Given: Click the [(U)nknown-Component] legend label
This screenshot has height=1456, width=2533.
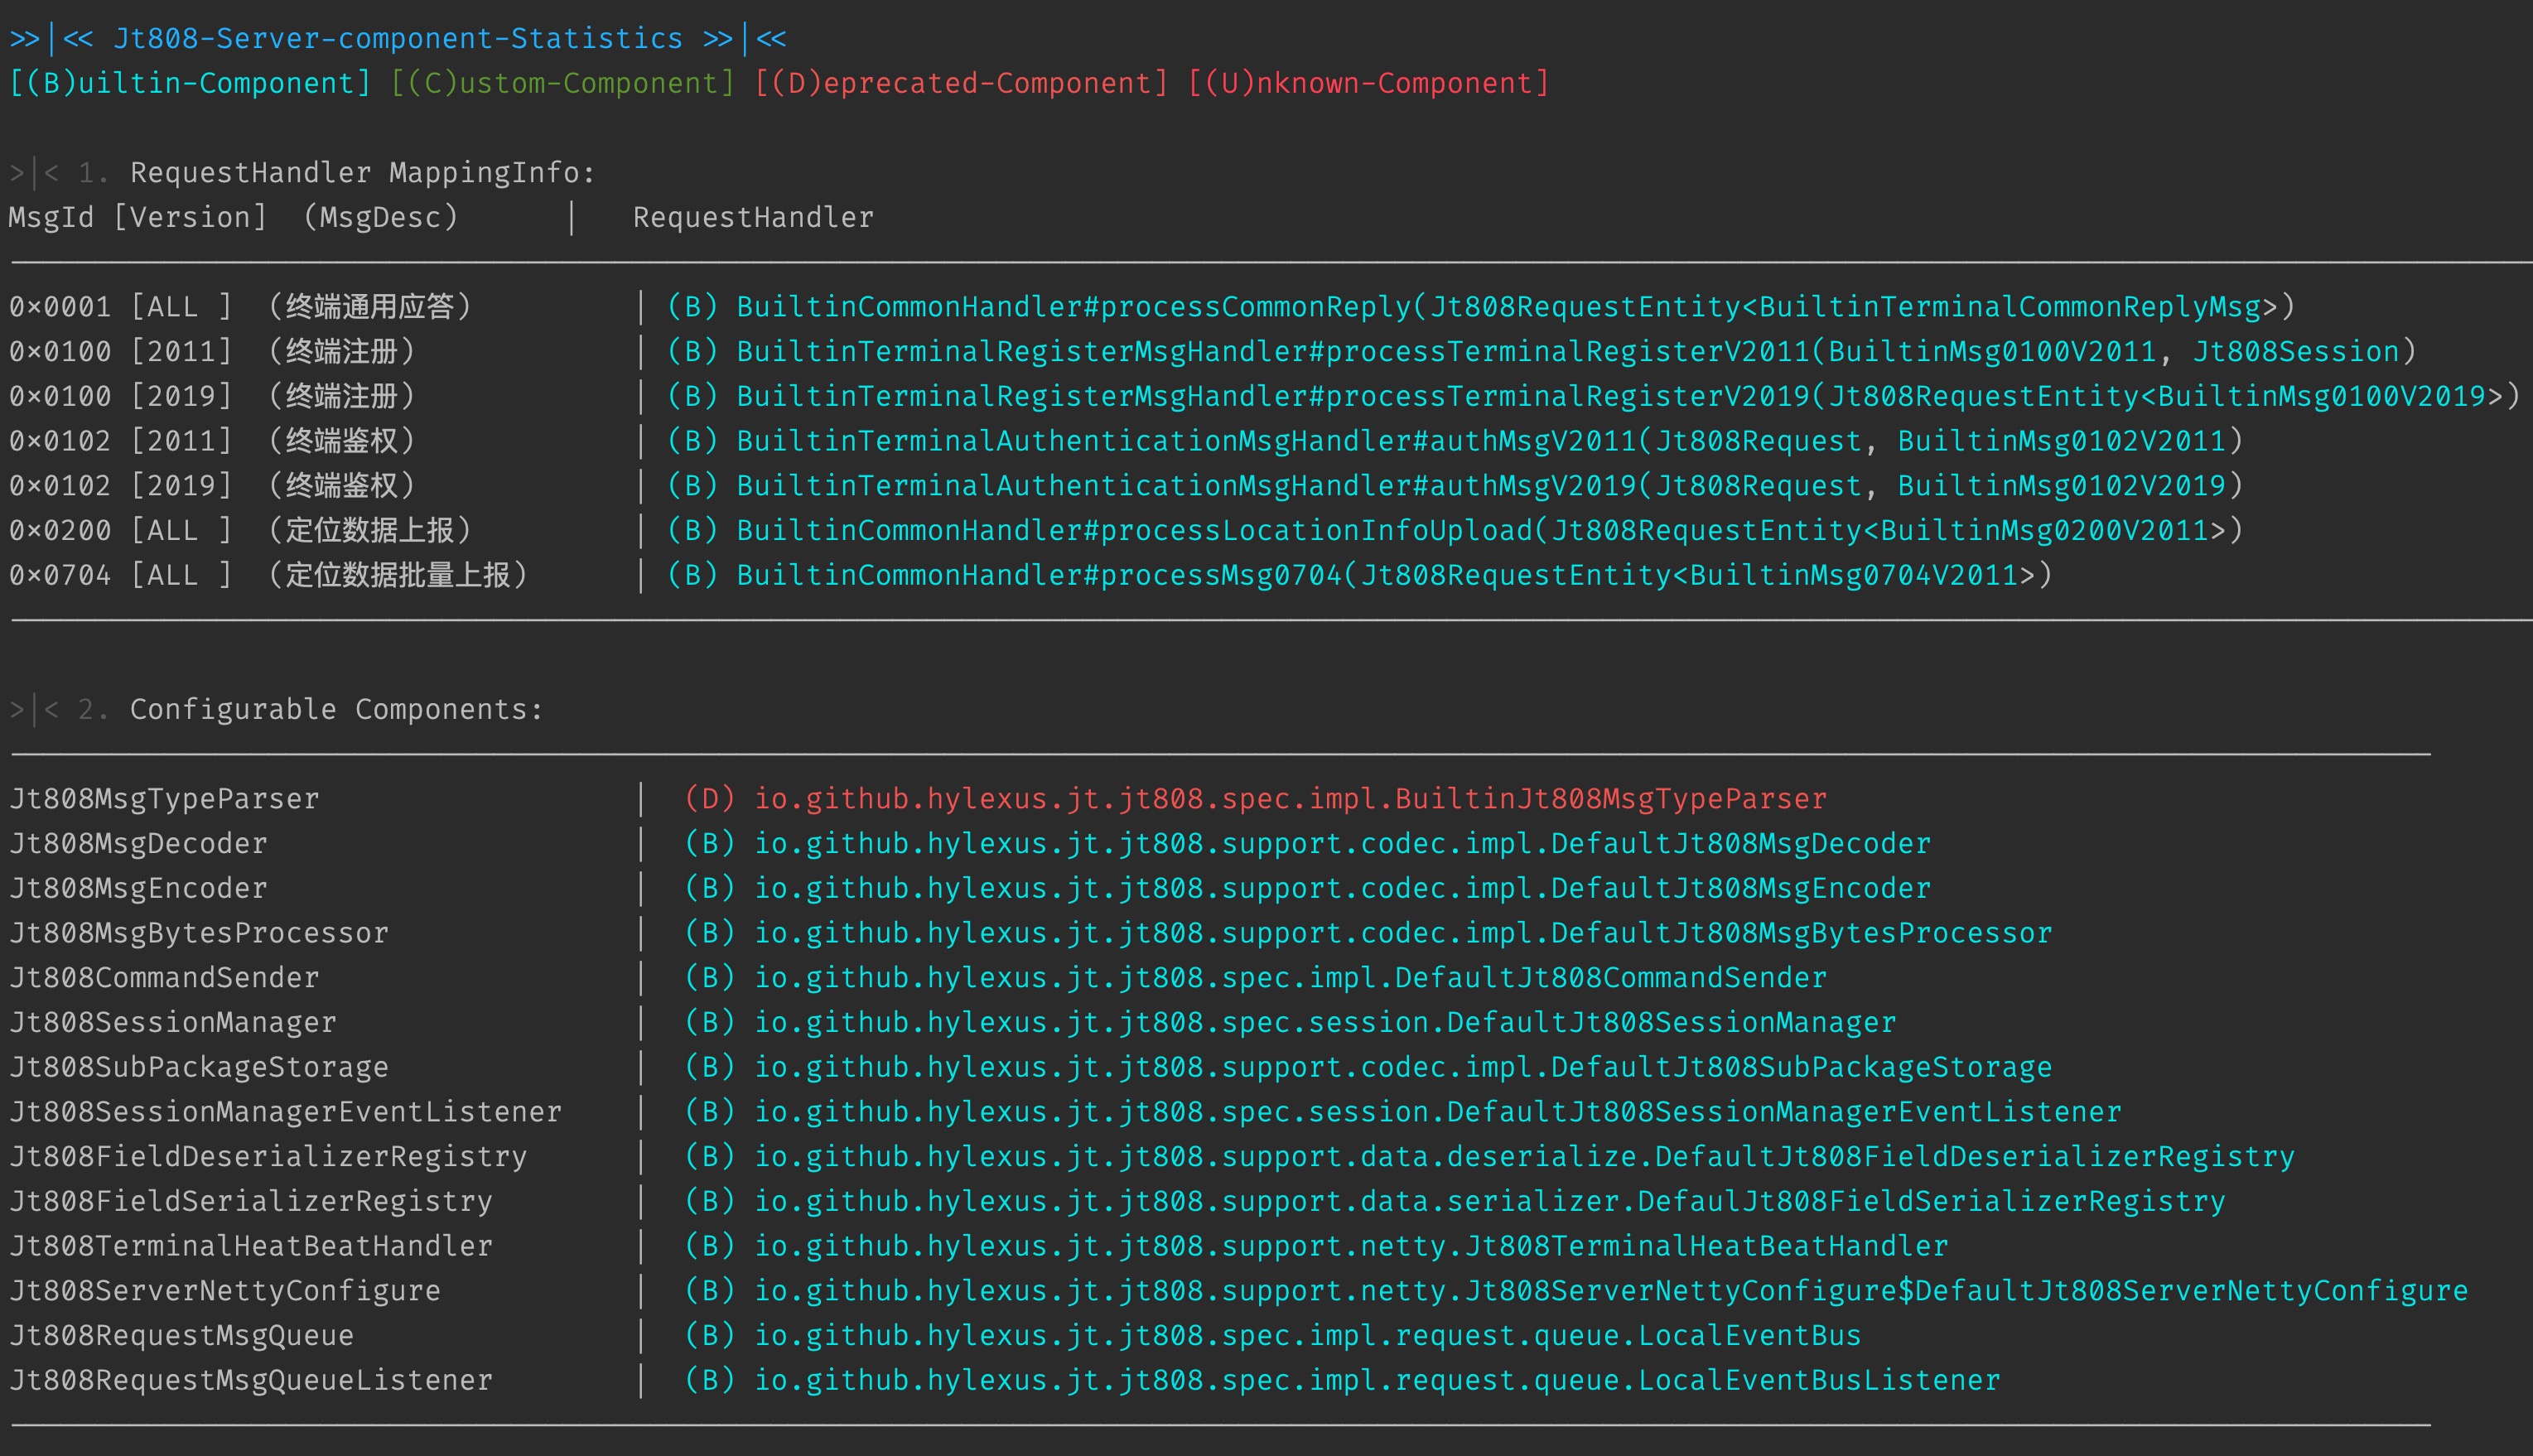Looking at the screenshot, I should pos(1368,83).
